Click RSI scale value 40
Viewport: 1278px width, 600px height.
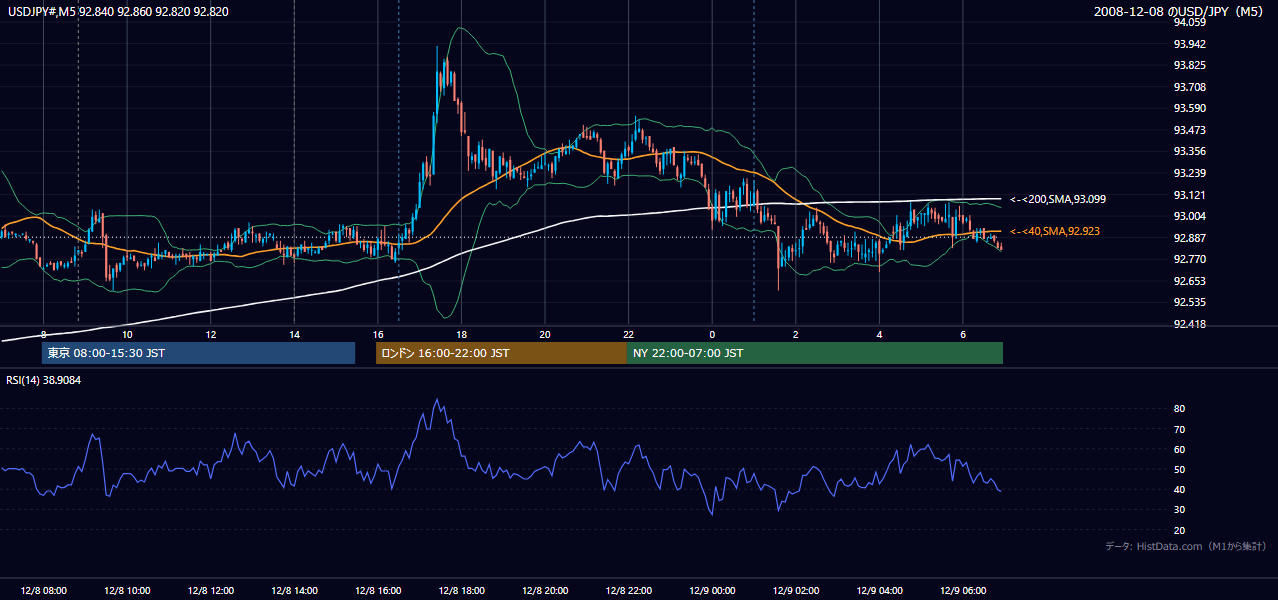pos(1180,489)
